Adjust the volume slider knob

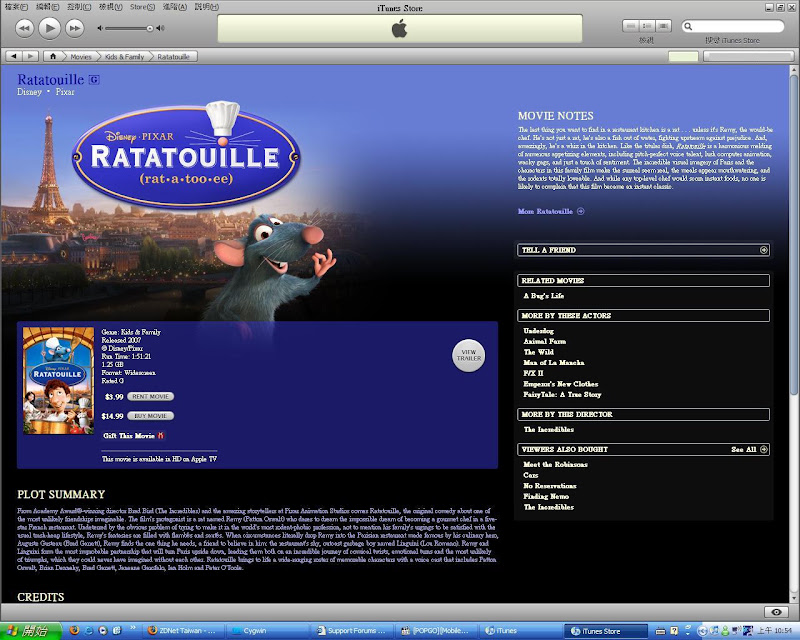point(149,28)
